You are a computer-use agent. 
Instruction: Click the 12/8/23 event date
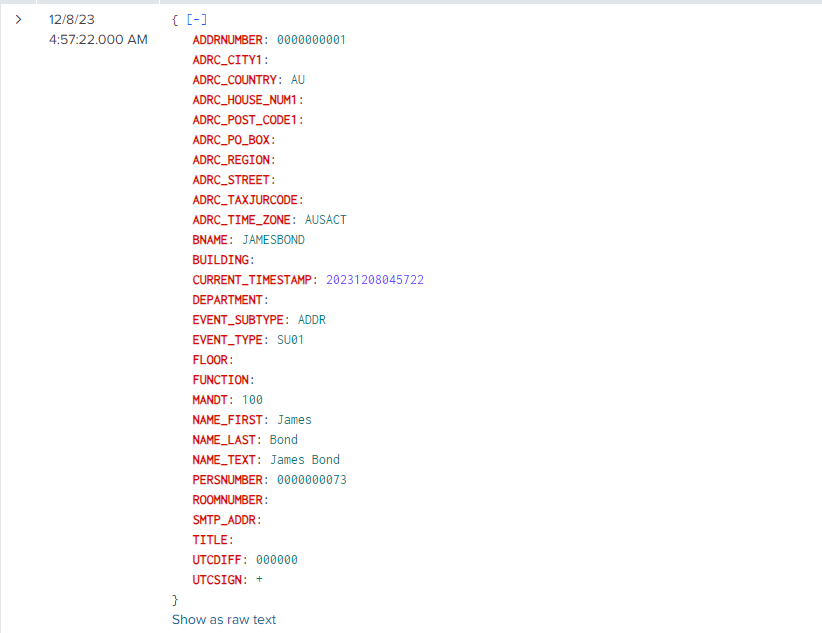(x=72, y=19)
